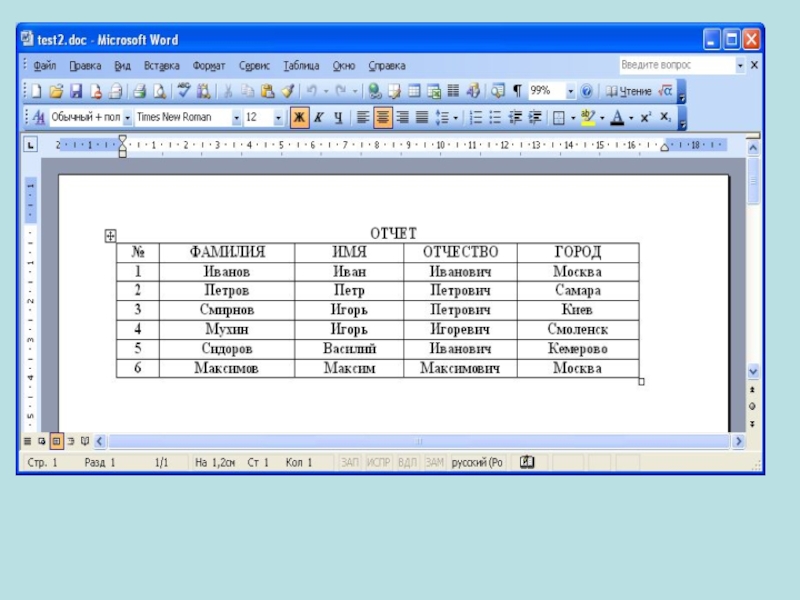Image resolution: width=800 pixels, height=600 pixels.
Task: Toggle centered alignment
Action: pos(383,118)
